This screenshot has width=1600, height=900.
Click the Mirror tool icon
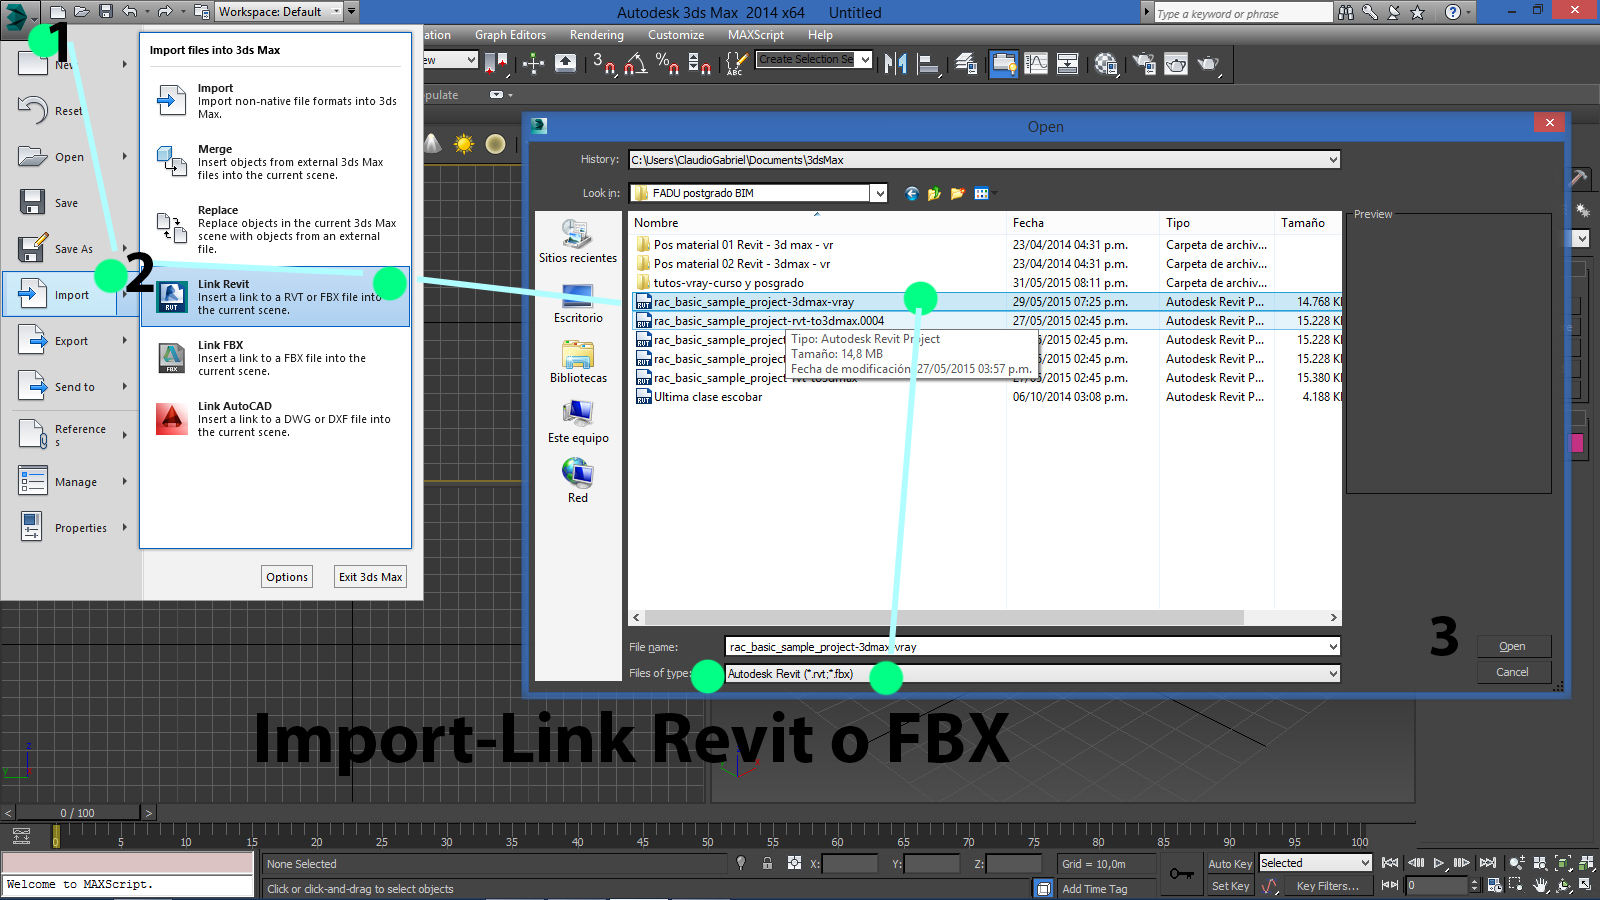(896, 64)
